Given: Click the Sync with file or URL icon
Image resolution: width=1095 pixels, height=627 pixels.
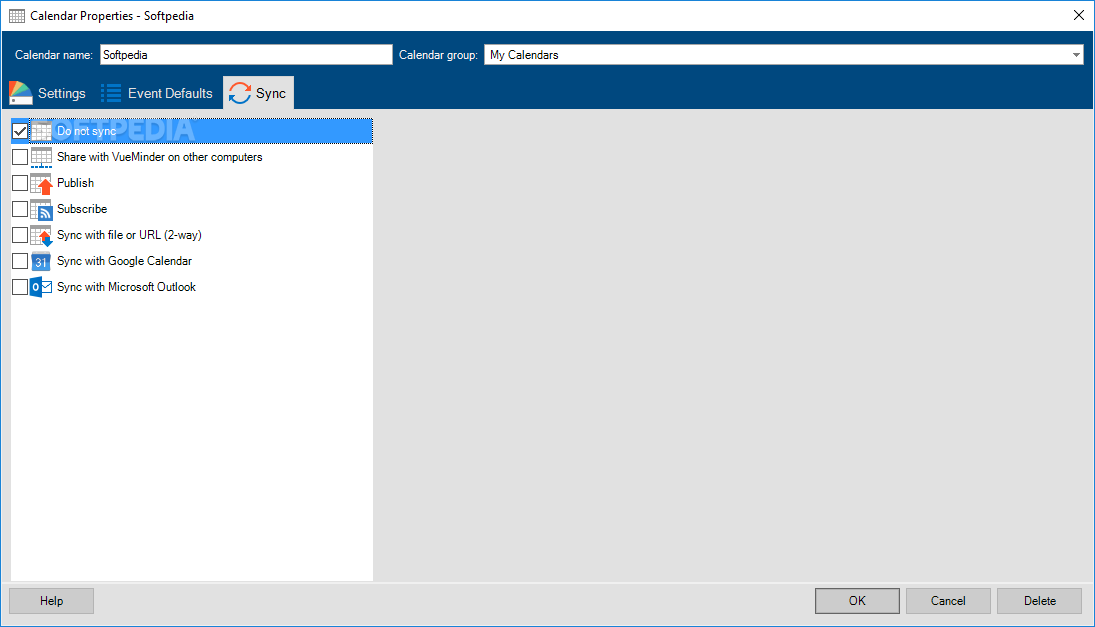Looking at the screenshot, I should click(x=41, y=235).
